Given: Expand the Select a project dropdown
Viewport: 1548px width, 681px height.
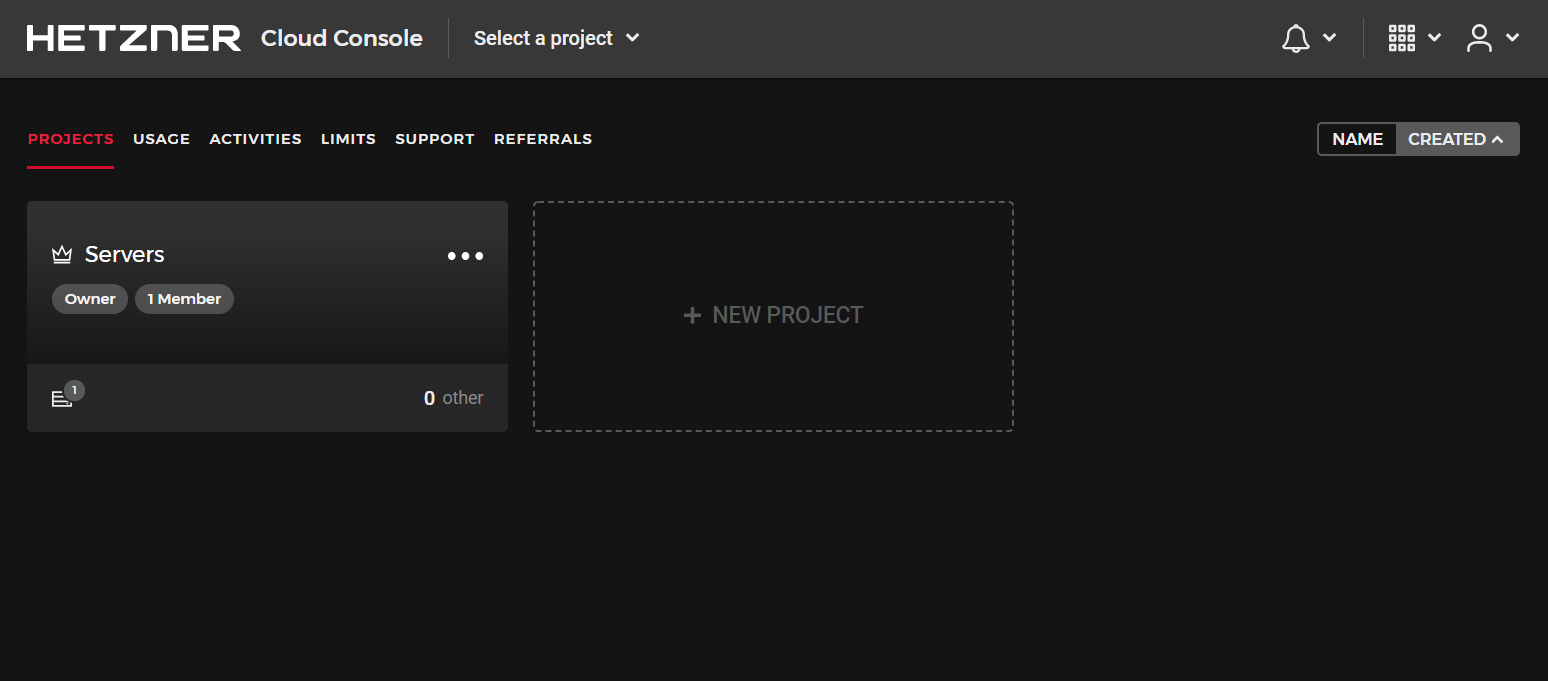Looking at the screenshot, I should pos(556,38).
